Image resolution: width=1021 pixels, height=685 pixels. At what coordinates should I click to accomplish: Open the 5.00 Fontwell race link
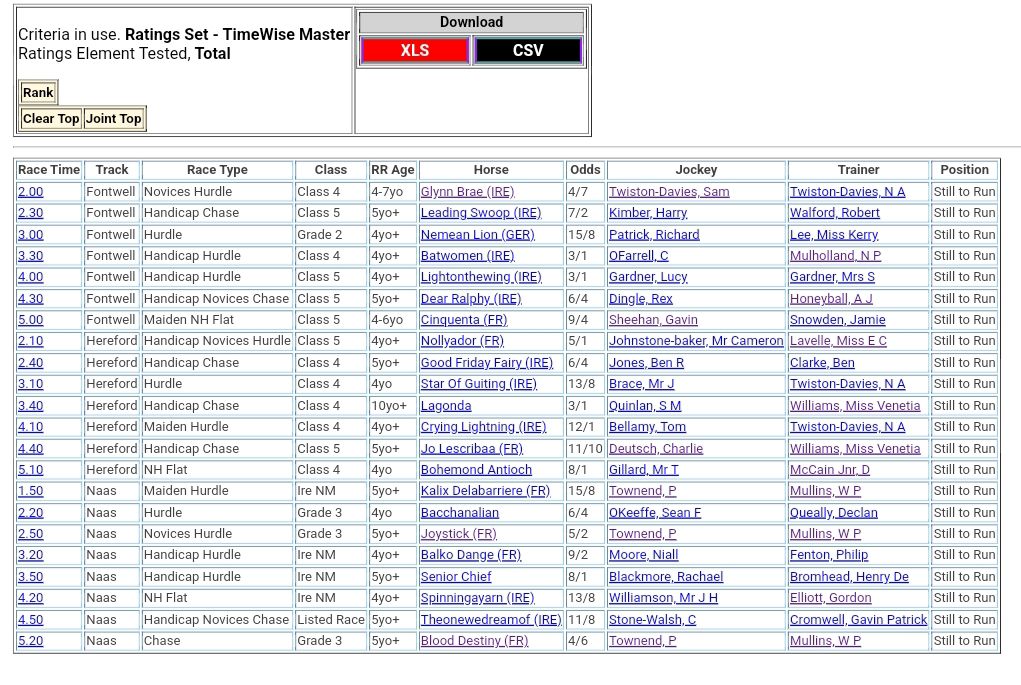(31, 320)
